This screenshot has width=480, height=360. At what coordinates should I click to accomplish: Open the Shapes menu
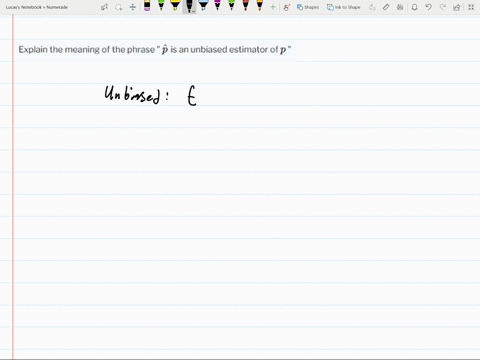[x=308, y=7]
